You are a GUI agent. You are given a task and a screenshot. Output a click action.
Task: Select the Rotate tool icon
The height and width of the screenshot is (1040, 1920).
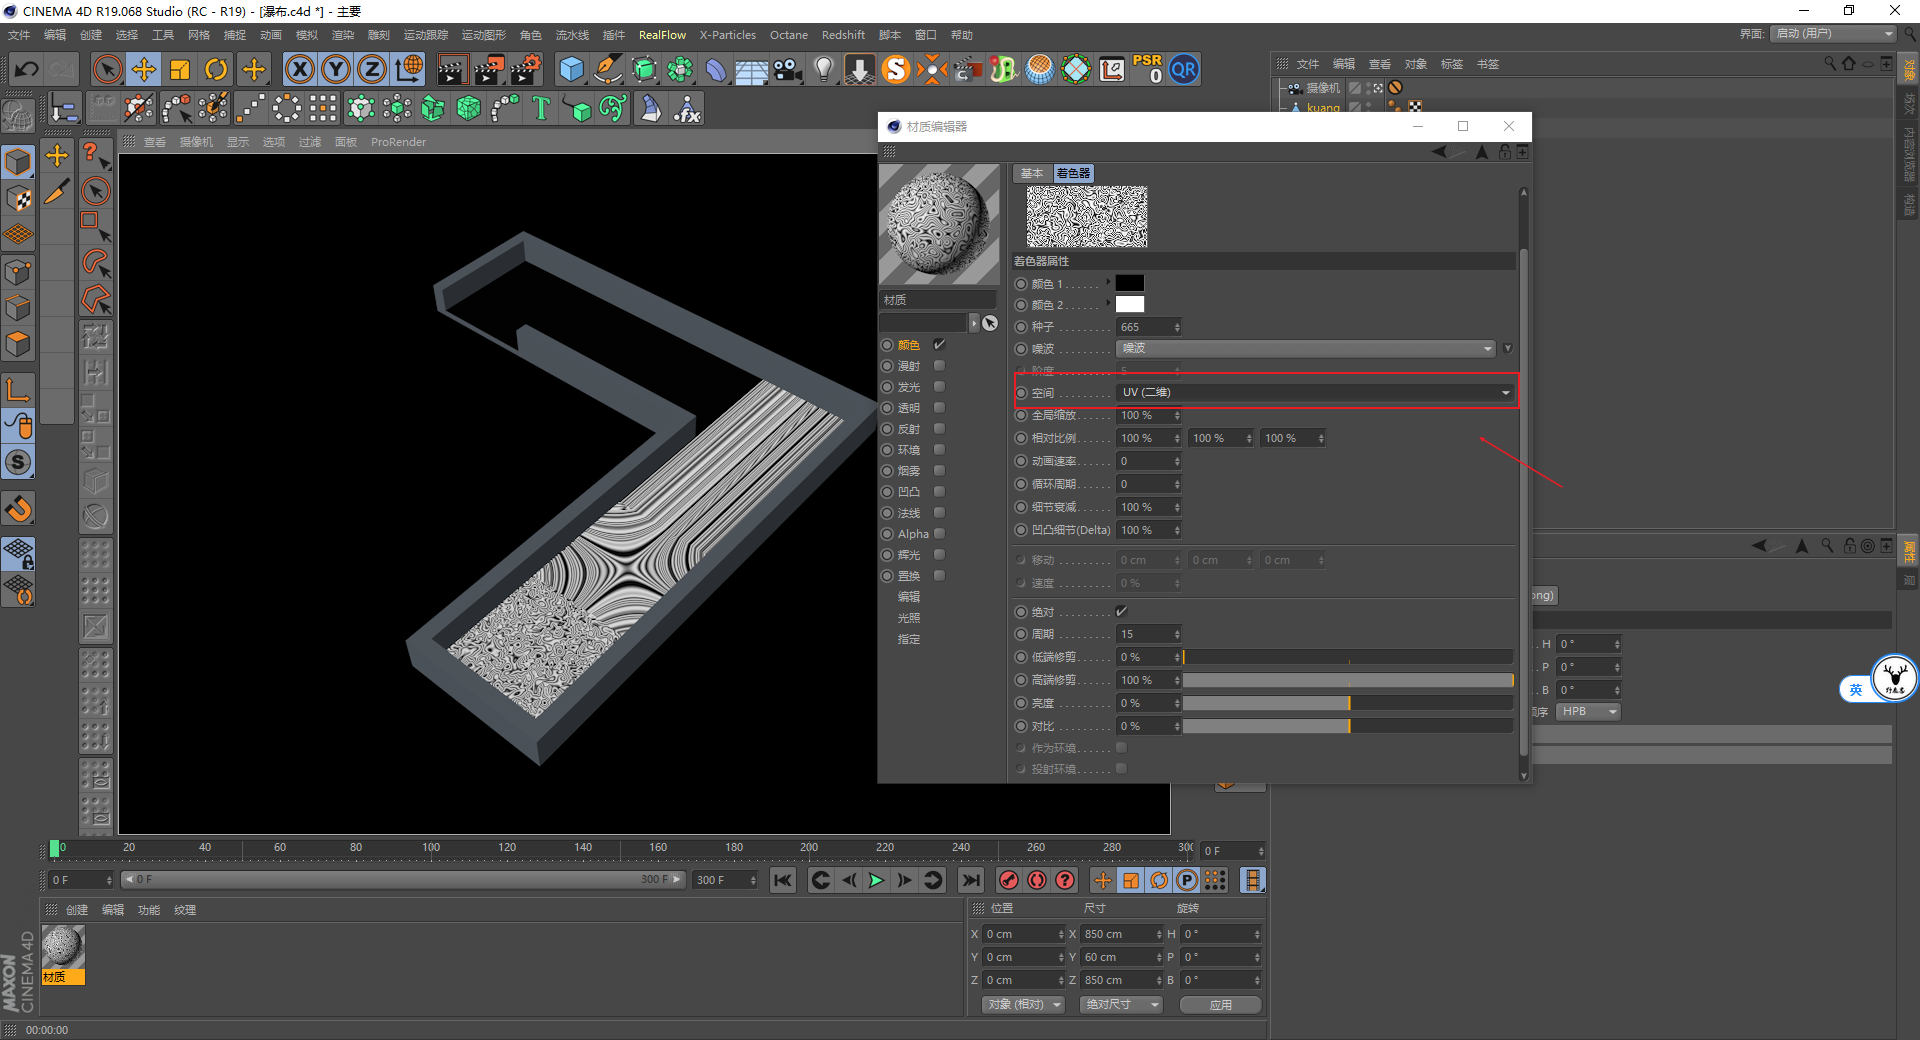[x=216, y=69]
